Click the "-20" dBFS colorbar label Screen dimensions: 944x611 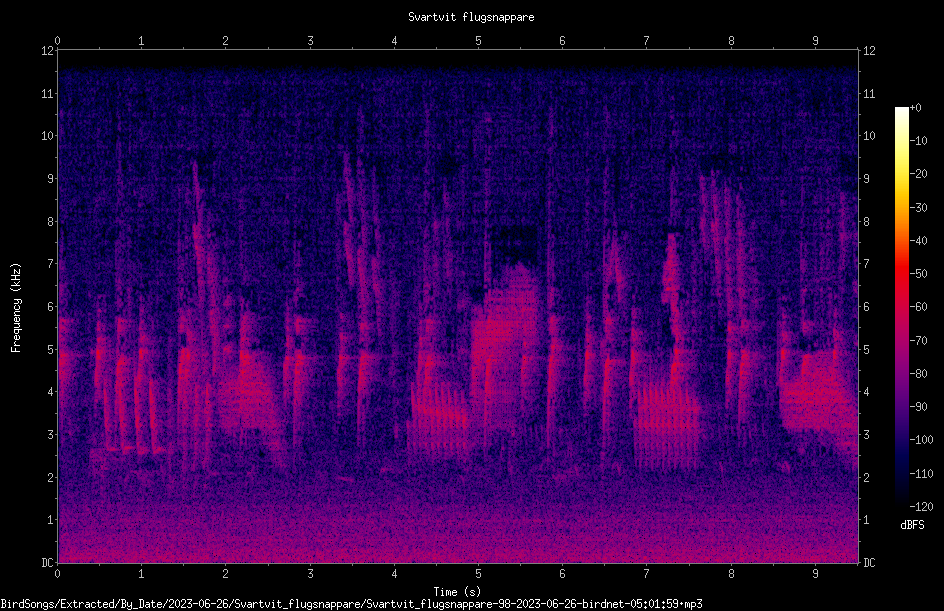pos(918,174)
